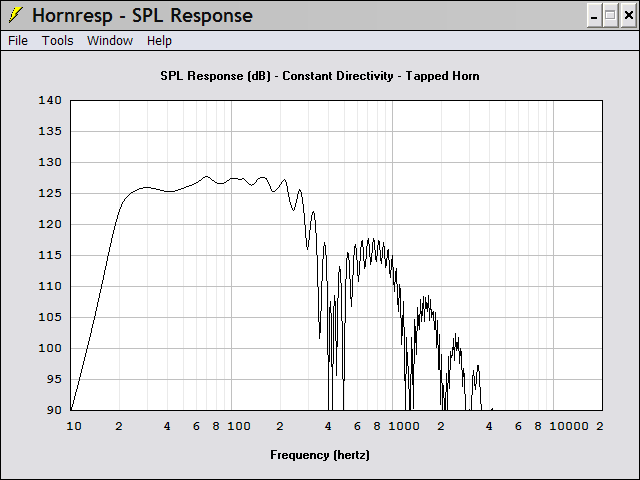Click the window title 'Hornresp - SPL Response'

[x=142, y=16]
